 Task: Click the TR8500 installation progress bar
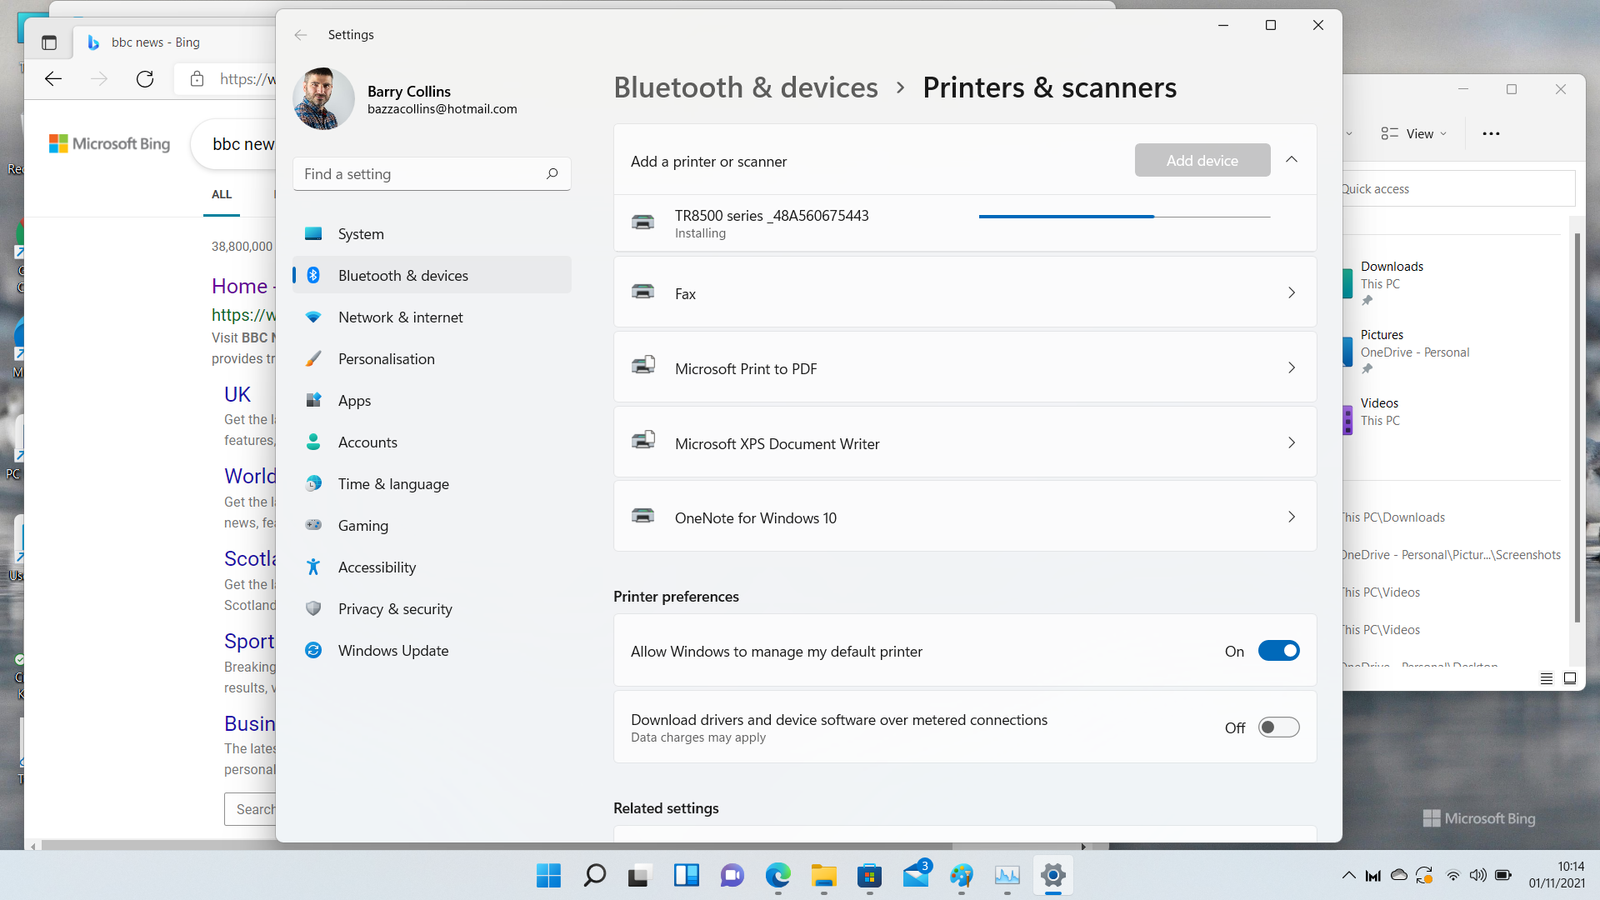click(x=1123, y=215)
